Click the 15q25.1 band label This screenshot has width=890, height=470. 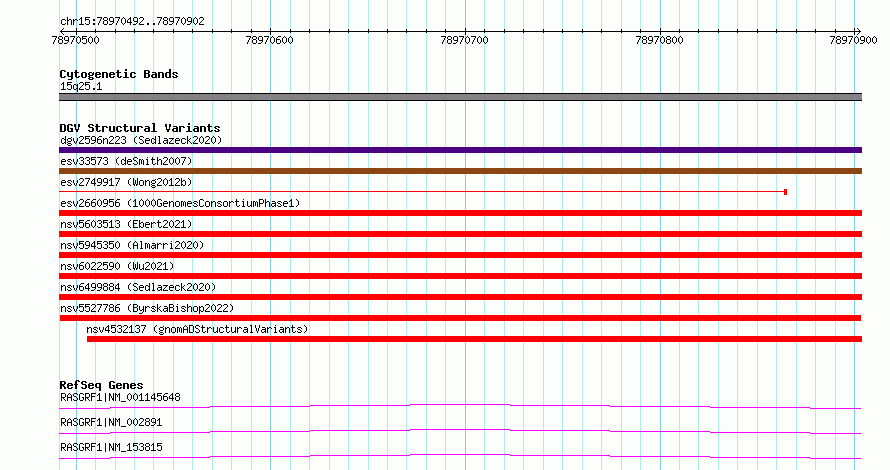click(81, 86)
